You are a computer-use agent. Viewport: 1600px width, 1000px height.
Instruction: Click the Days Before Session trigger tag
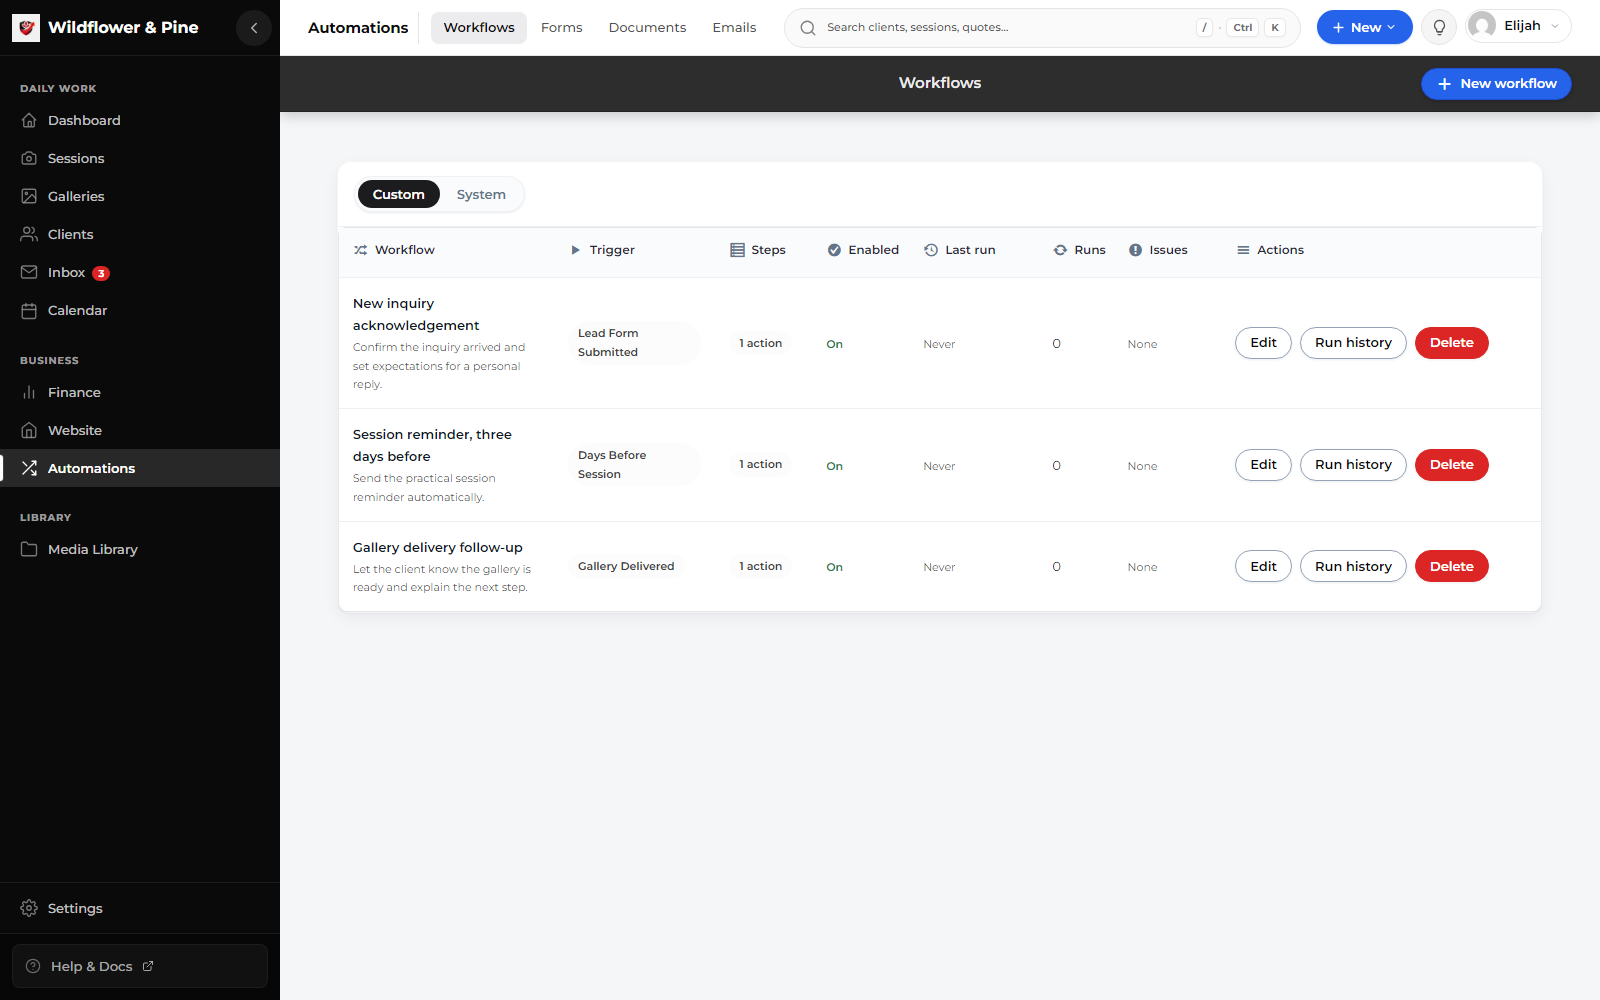(x=634, y=465)
